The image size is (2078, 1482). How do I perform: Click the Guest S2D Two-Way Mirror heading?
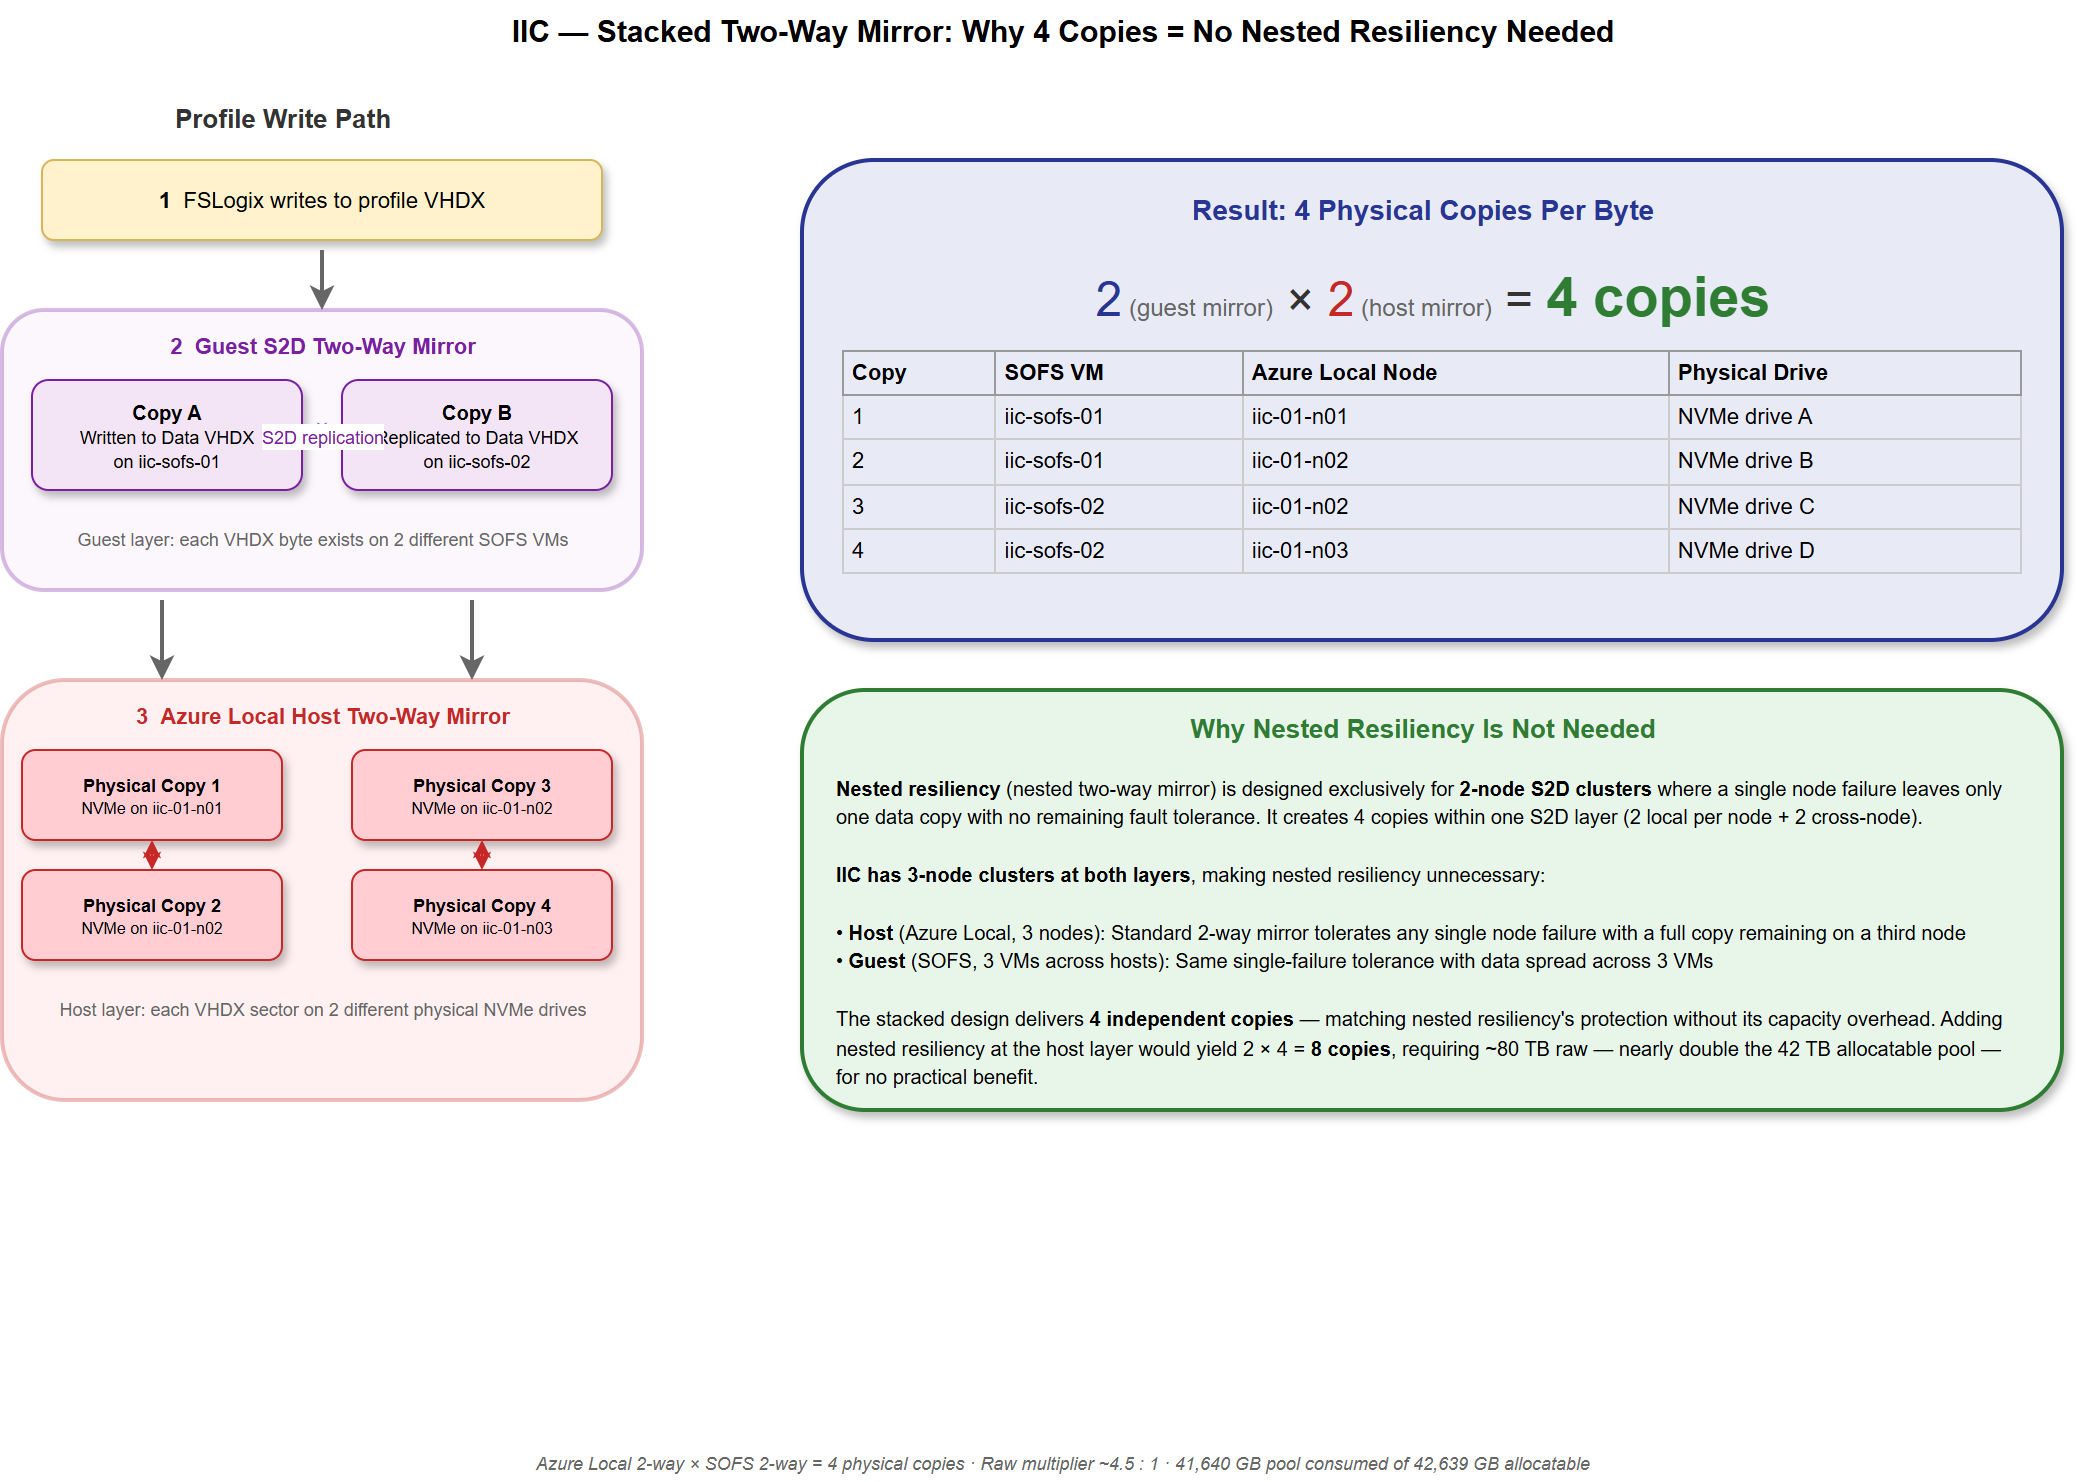click(x=323, y=346)
